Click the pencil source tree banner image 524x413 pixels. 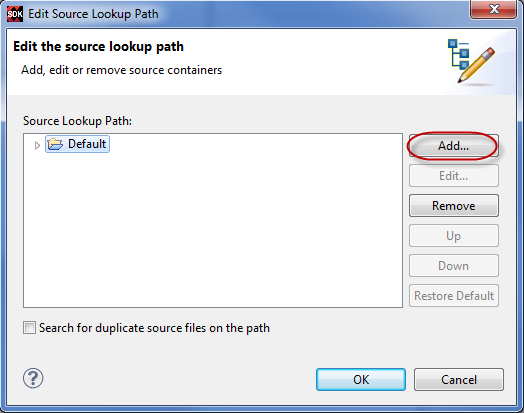(472, 61)
